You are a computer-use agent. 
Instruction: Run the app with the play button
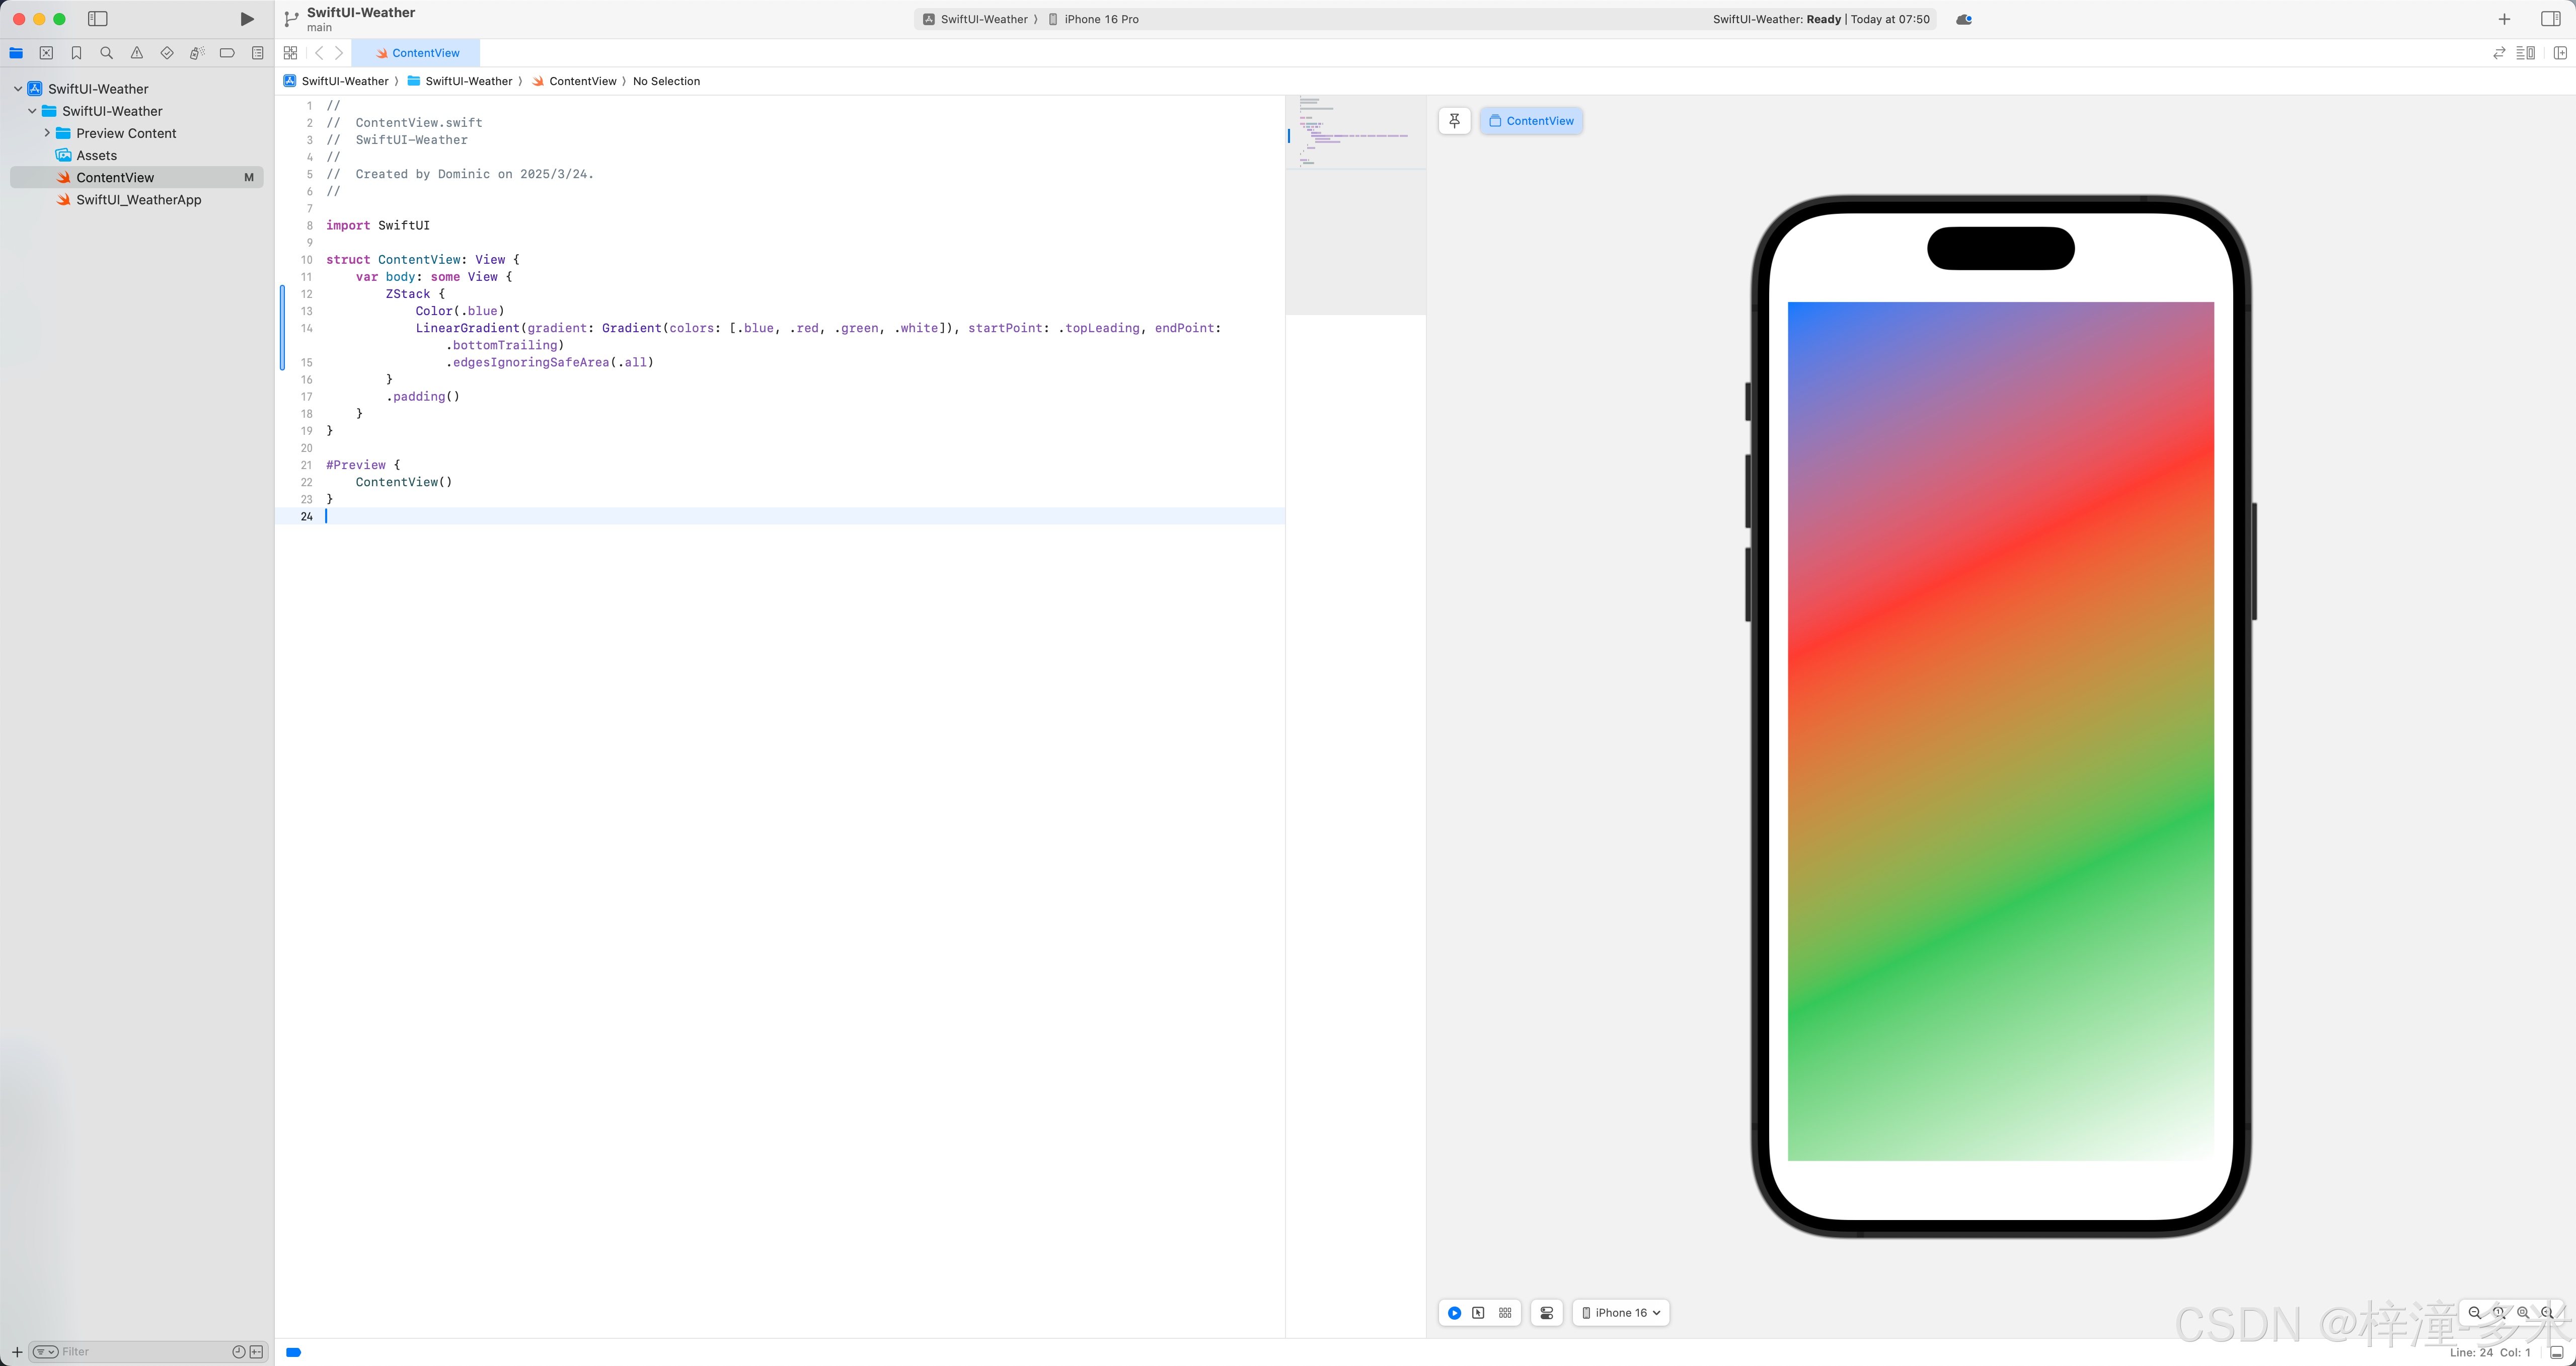pyautogui.click(x=247, y=19)
